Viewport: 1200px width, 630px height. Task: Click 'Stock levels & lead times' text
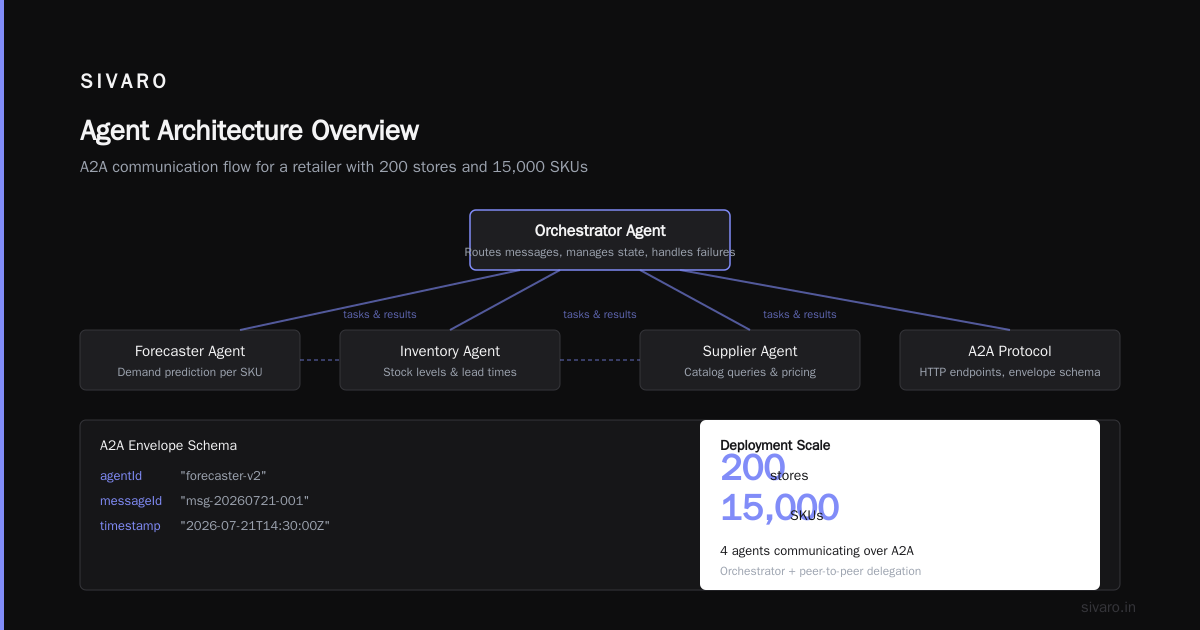pos(450,372)
